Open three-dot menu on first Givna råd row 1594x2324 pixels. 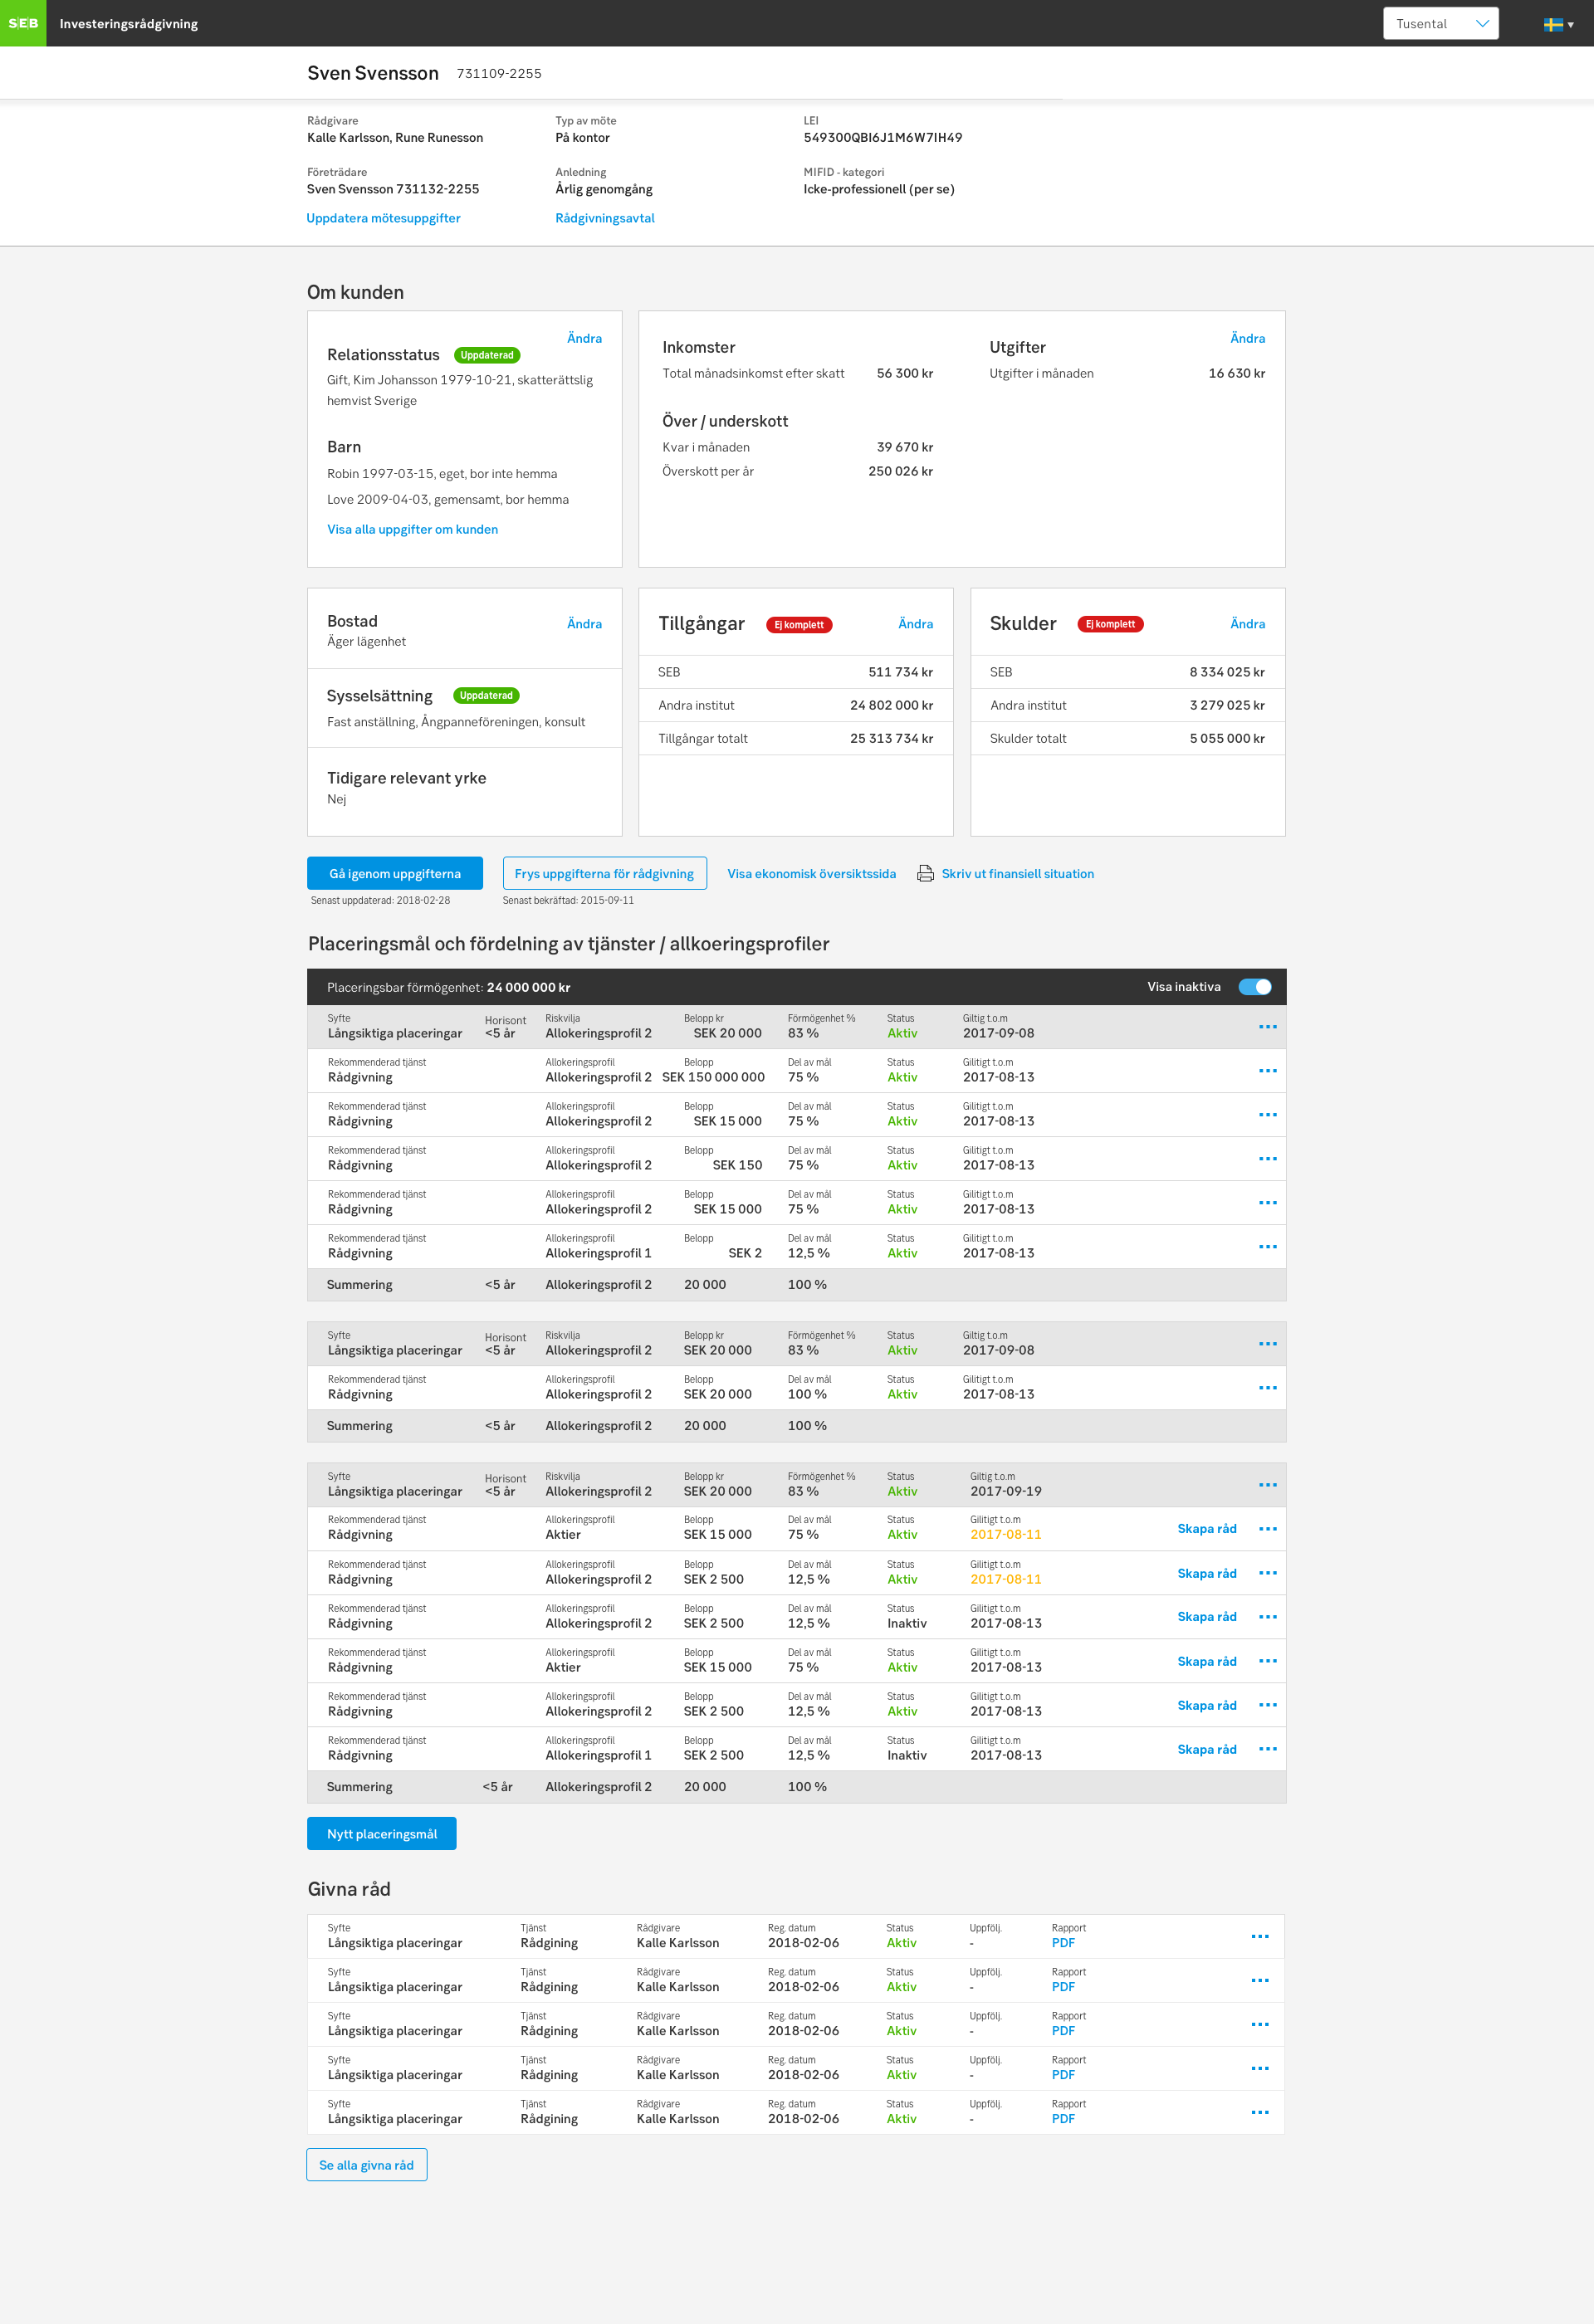pos(1259,1937)
